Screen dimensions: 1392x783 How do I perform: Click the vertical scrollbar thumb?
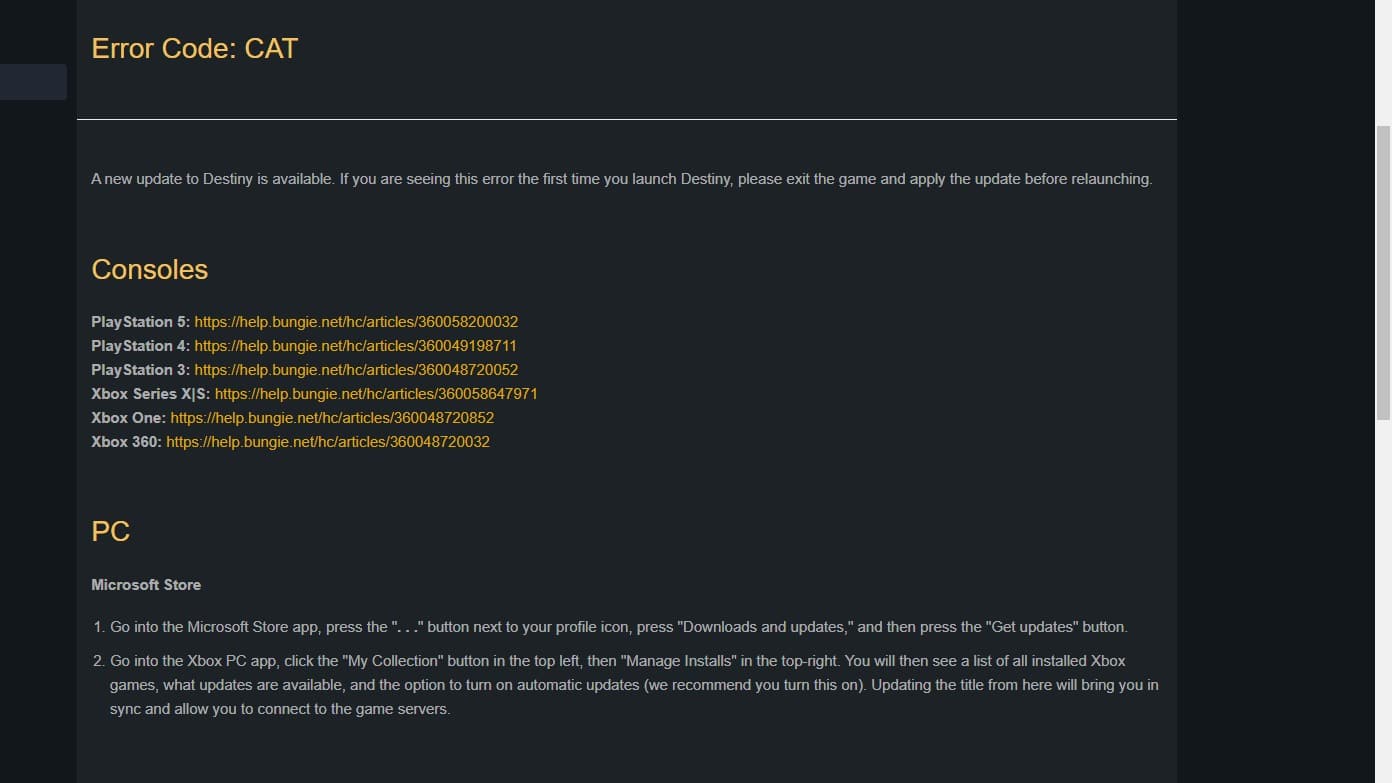(1383, 272)
